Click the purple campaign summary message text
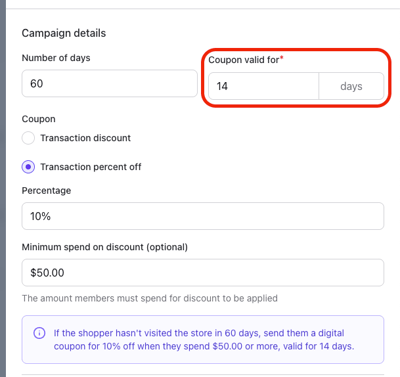 pyautogui.click(x=204, y=340)
